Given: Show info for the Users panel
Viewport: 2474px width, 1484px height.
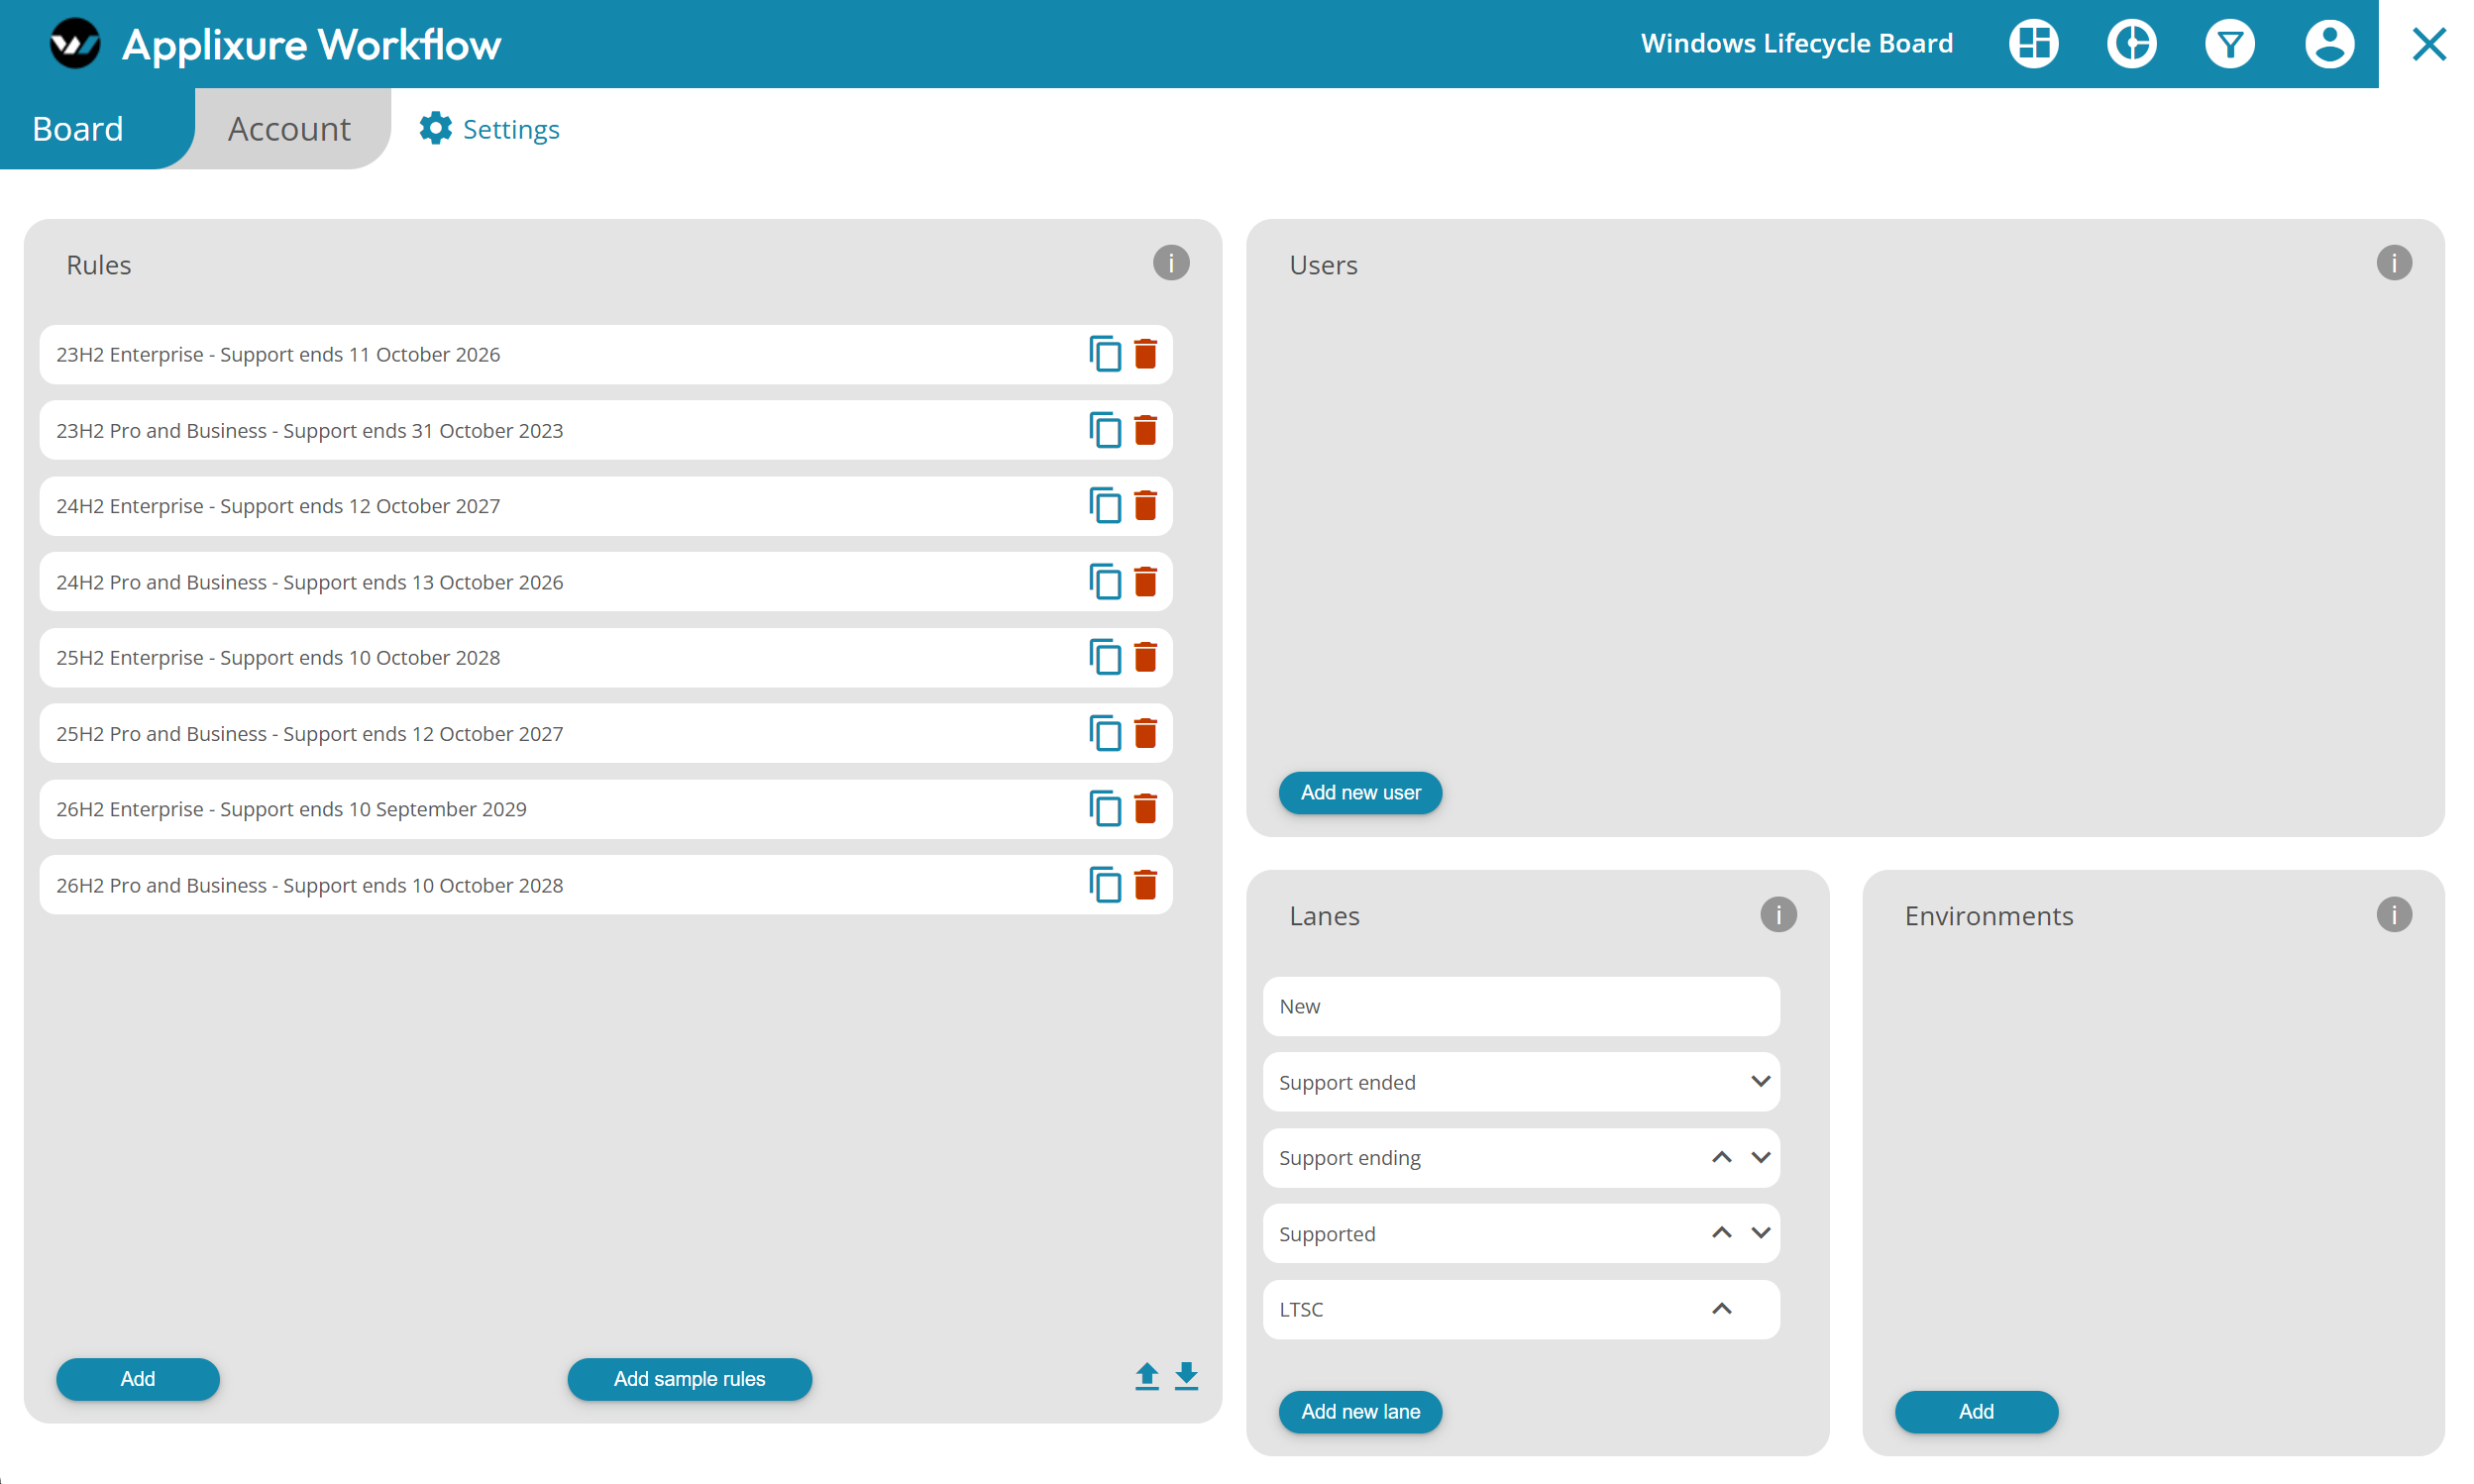Looking at the screenshot, I should 2394,263.
